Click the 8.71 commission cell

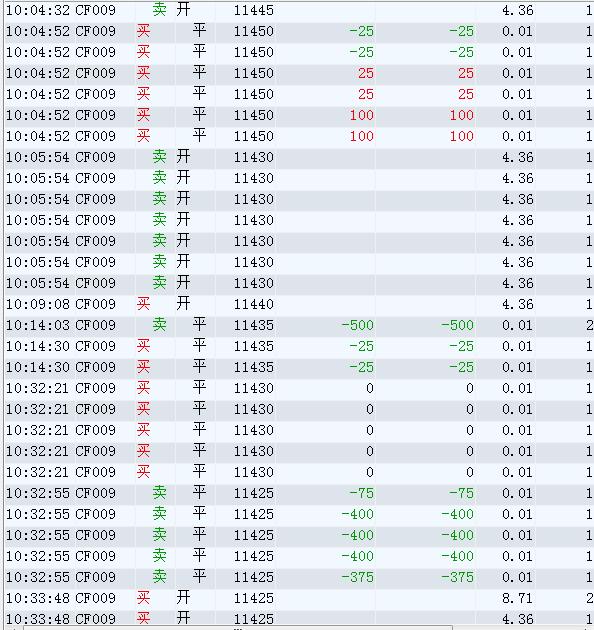click(x=517, y=598)
